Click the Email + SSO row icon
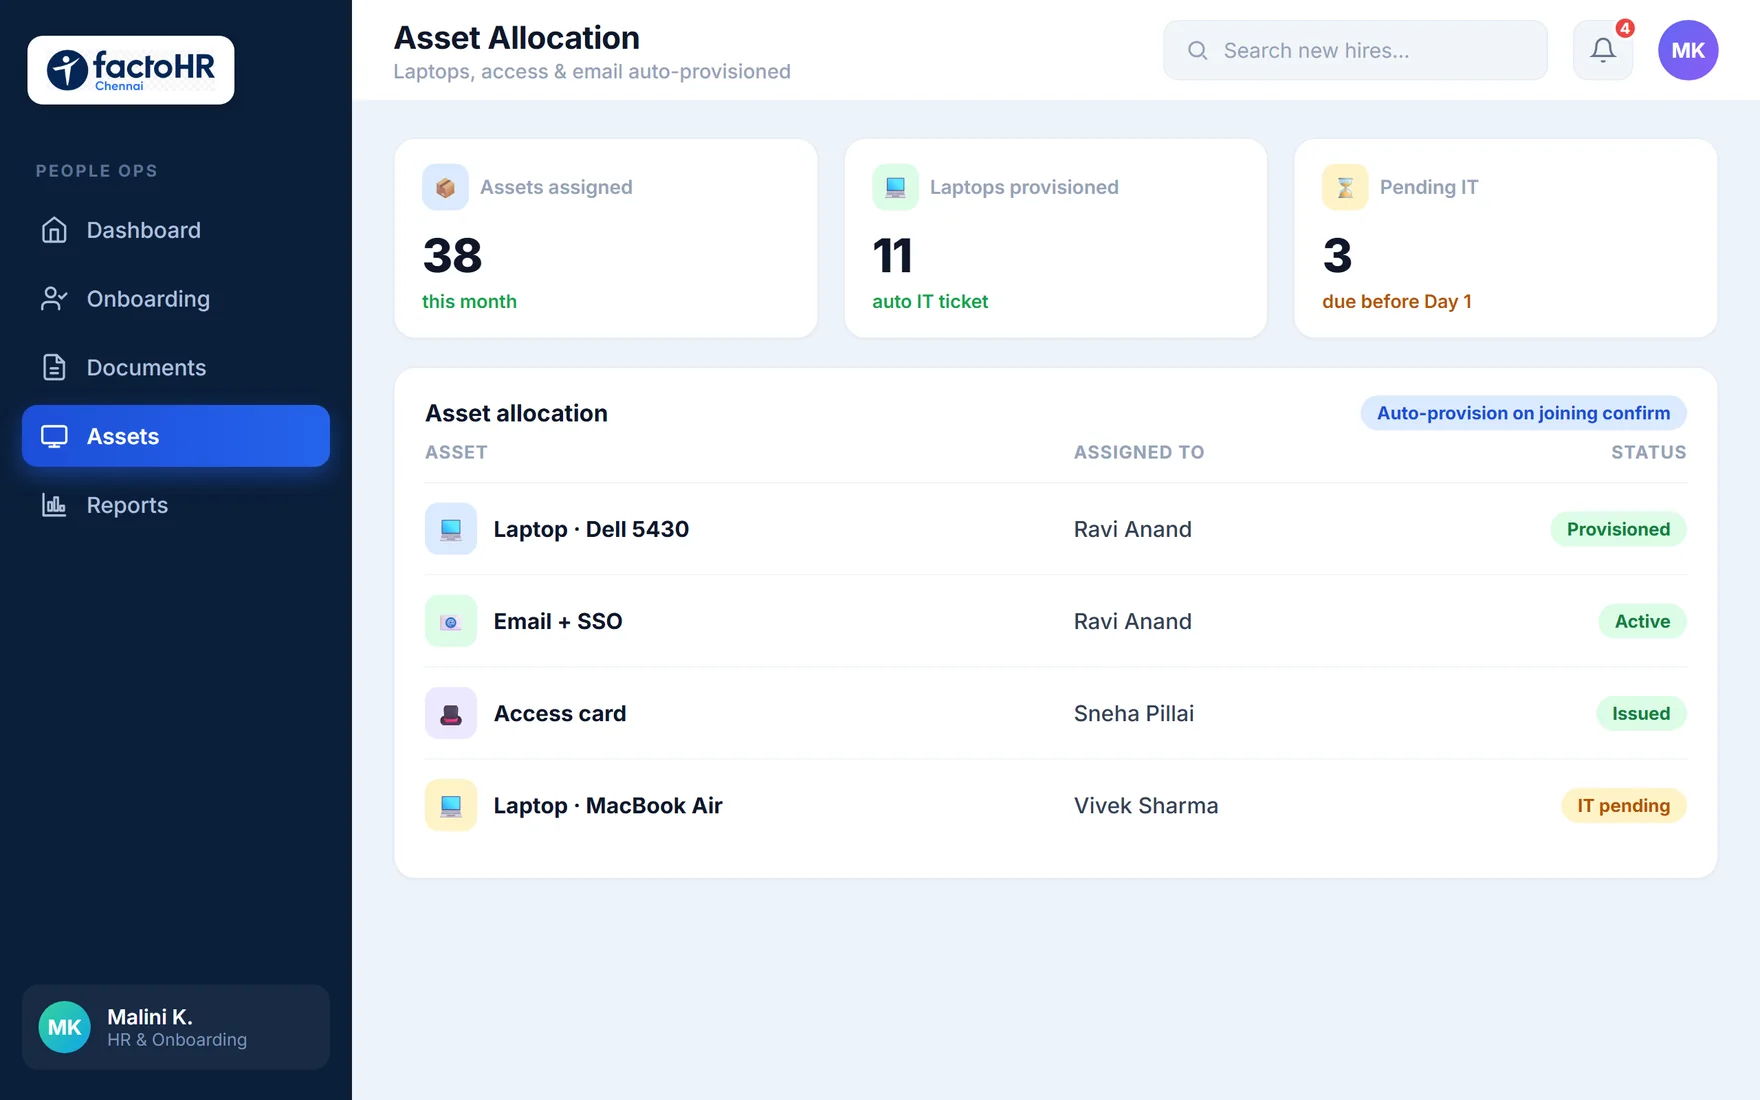The width and height of the screenshot is (1760, 1100). click(451, 621)
